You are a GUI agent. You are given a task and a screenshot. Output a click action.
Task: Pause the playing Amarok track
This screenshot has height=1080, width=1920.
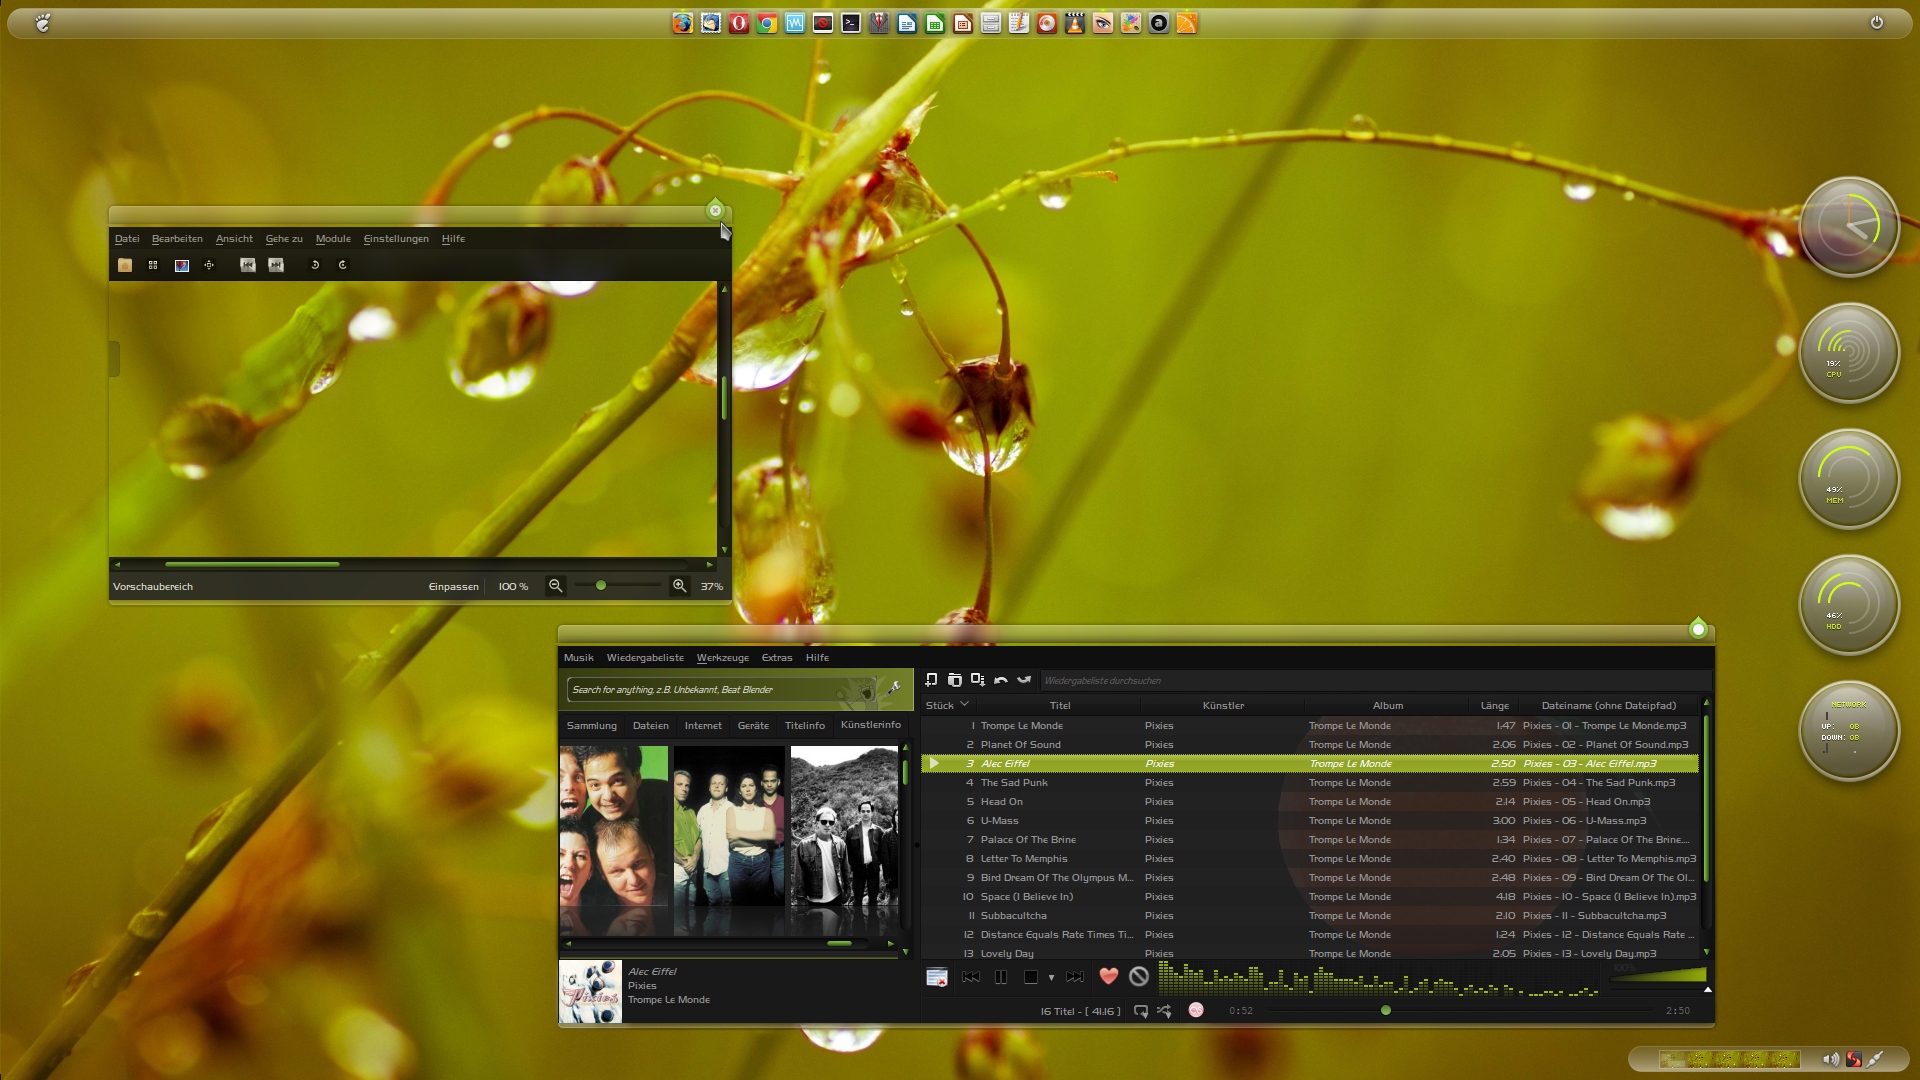click(1001, 977)
